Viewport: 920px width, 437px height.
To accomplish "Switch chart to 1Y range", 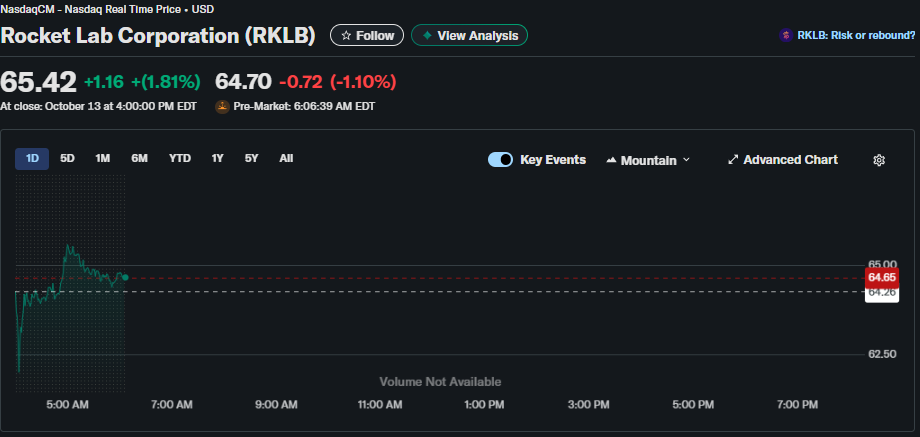I will click(217, 158).
